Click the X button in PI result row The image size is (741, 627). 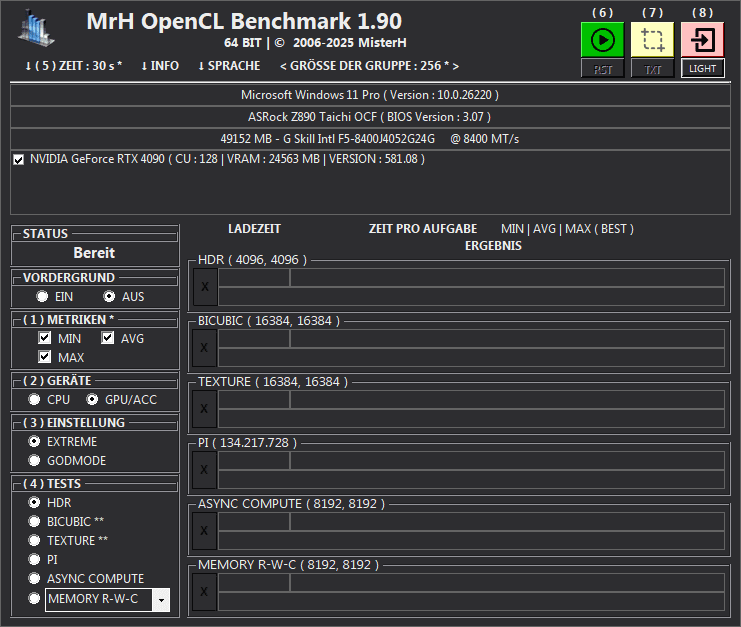click(204, 470)
